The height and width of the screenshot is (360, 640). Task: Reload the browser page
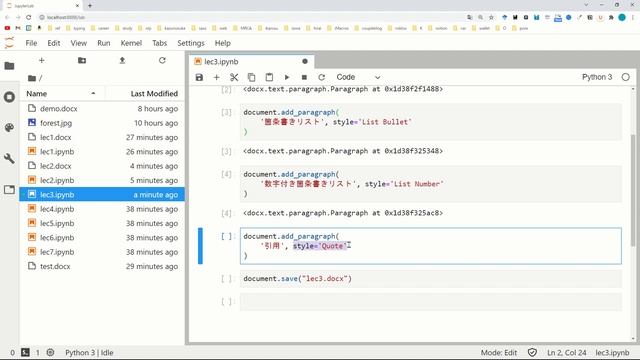(x=29, y=17)
